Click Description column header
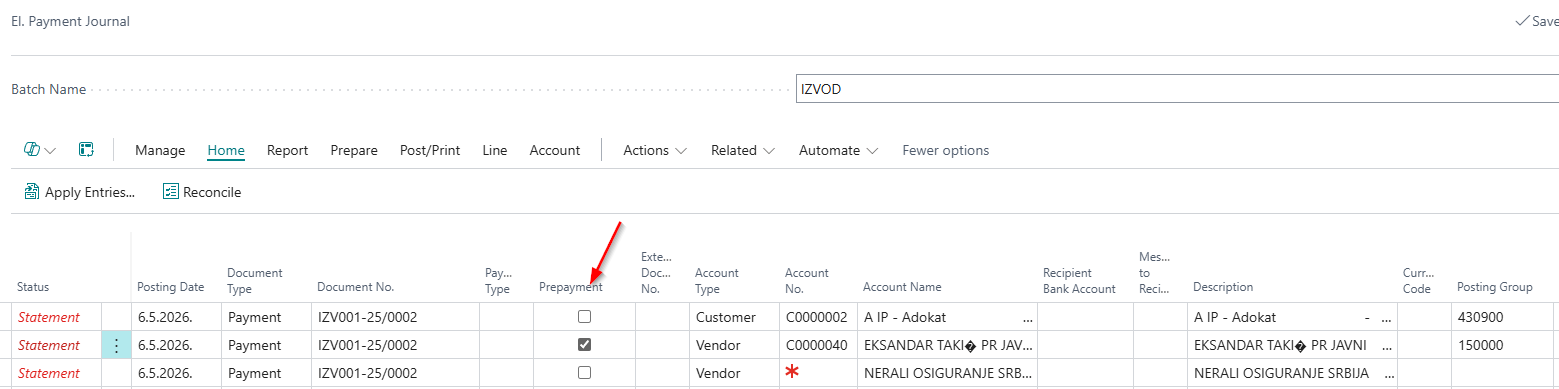 pos(1223,287)
